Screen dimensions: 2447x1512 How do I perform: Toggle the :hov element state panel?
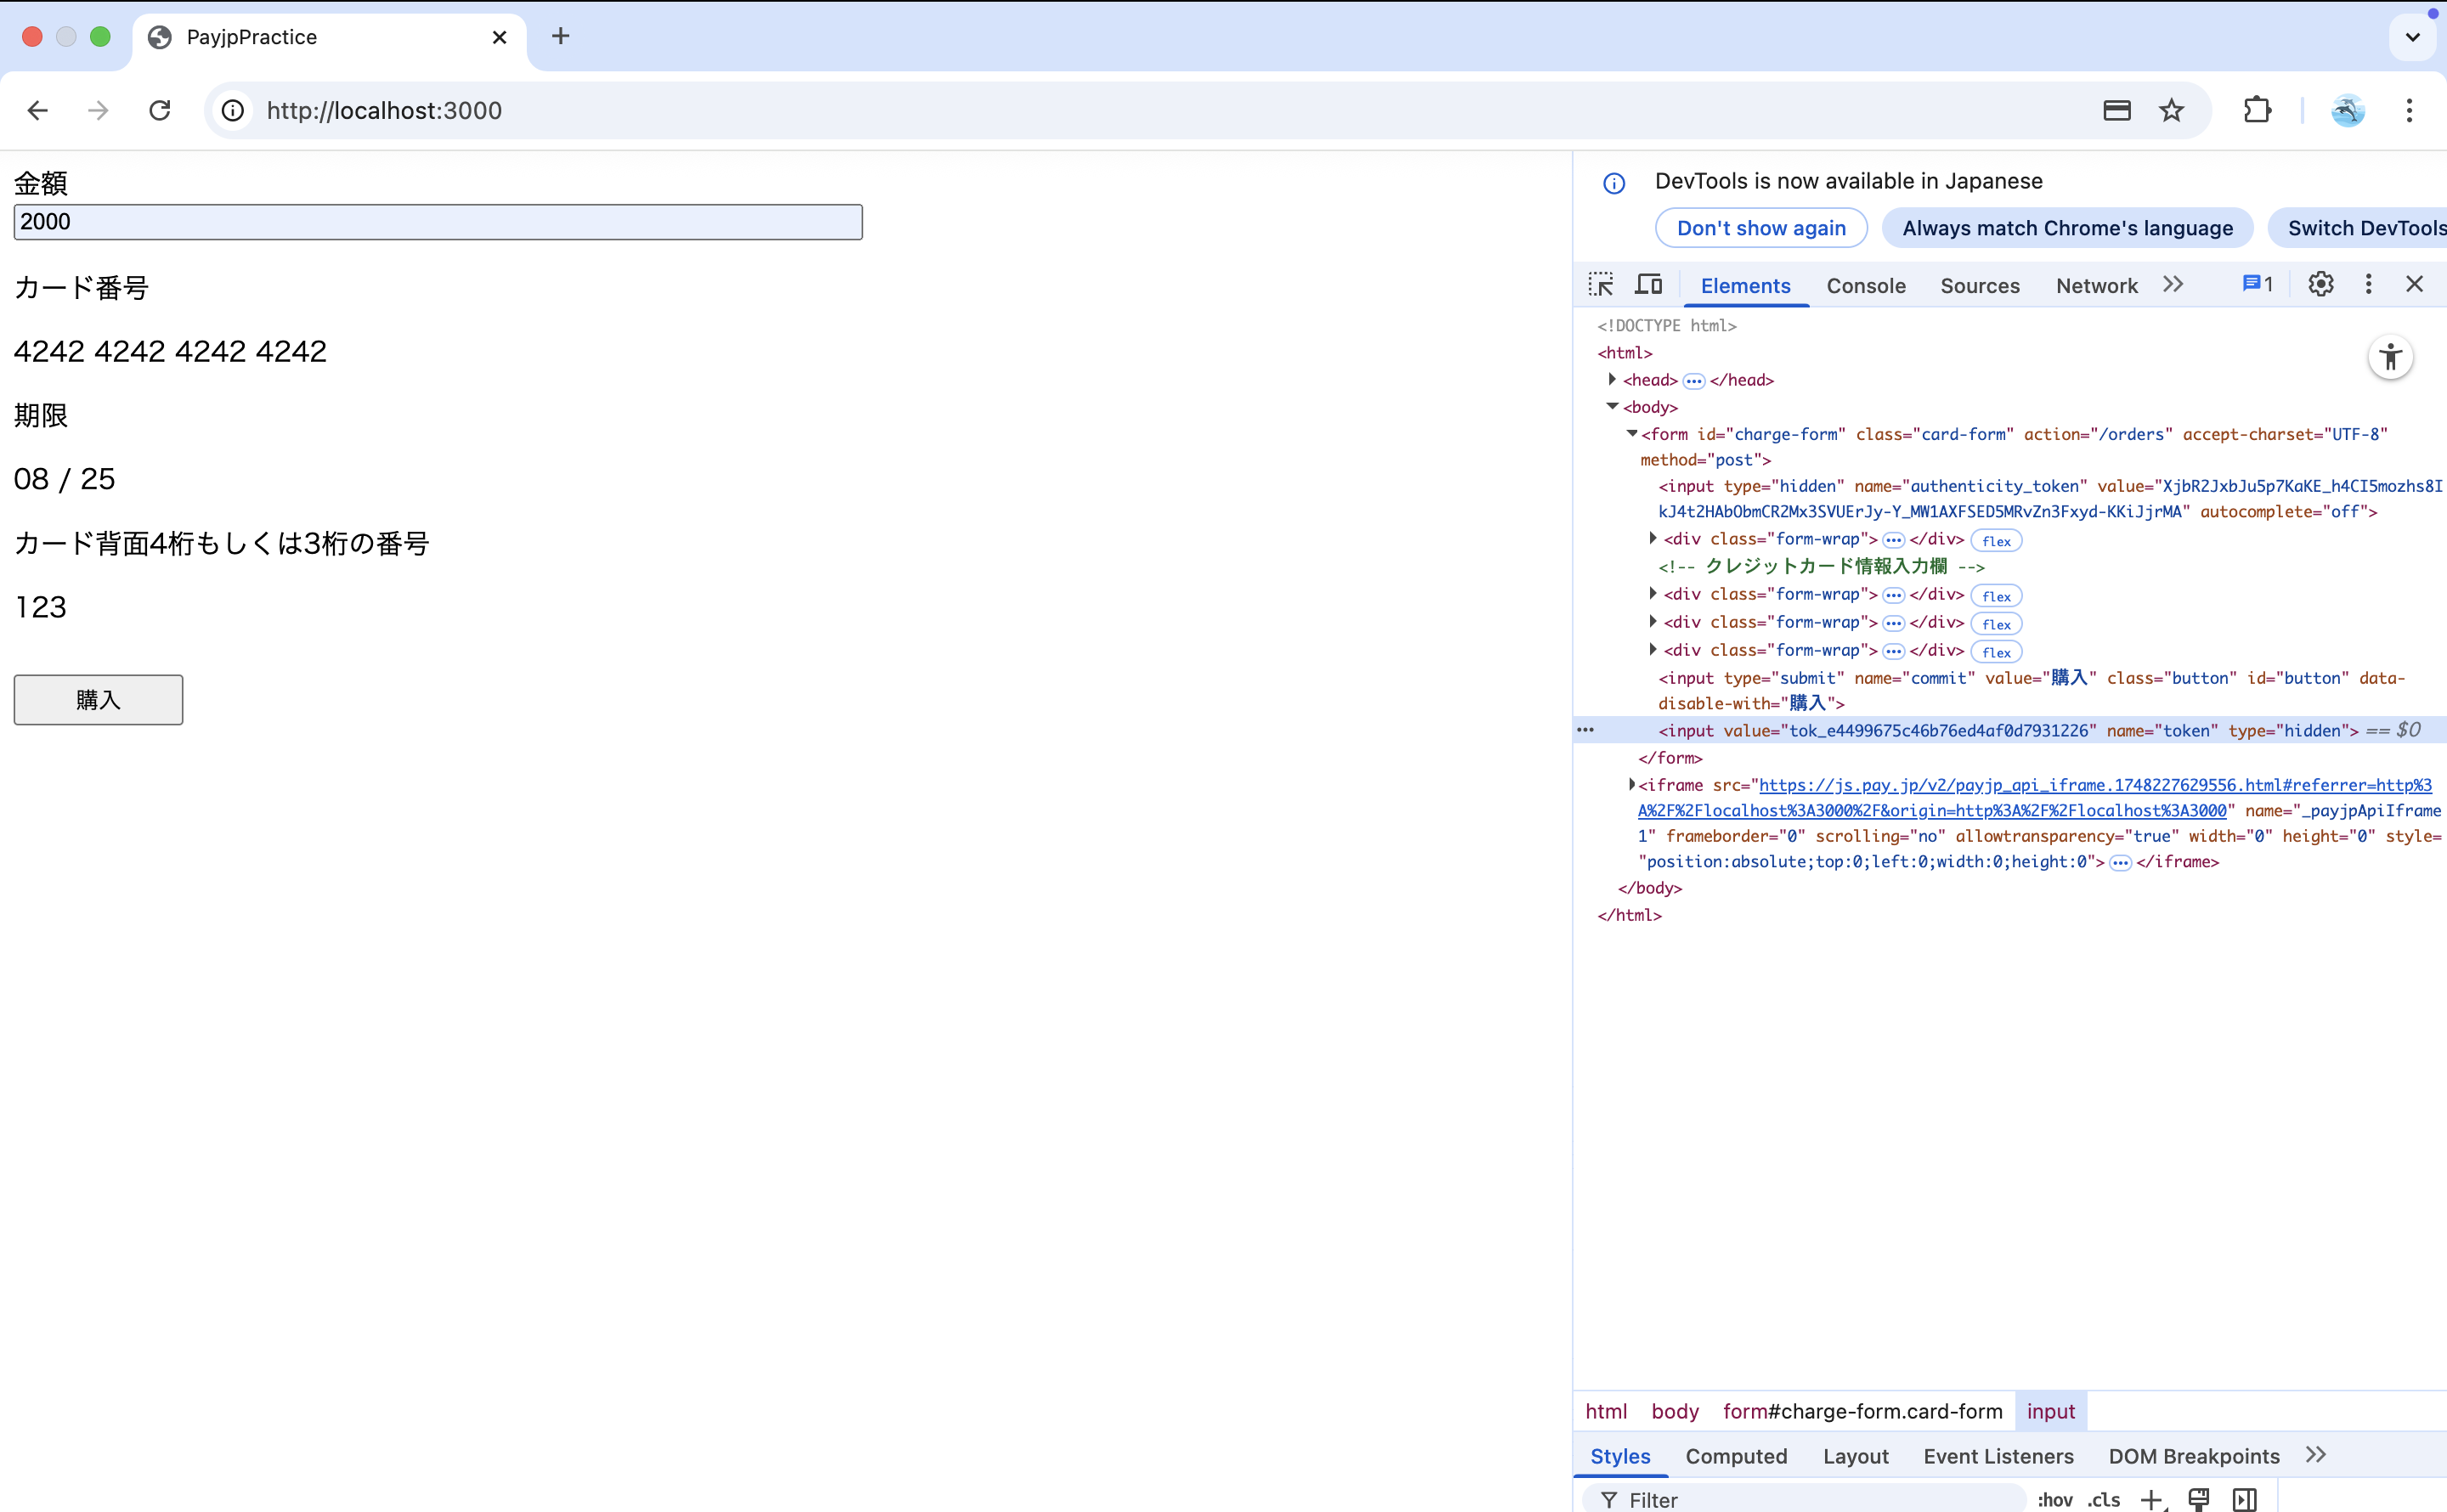pyautogui.click(x=2054, y=1499)
